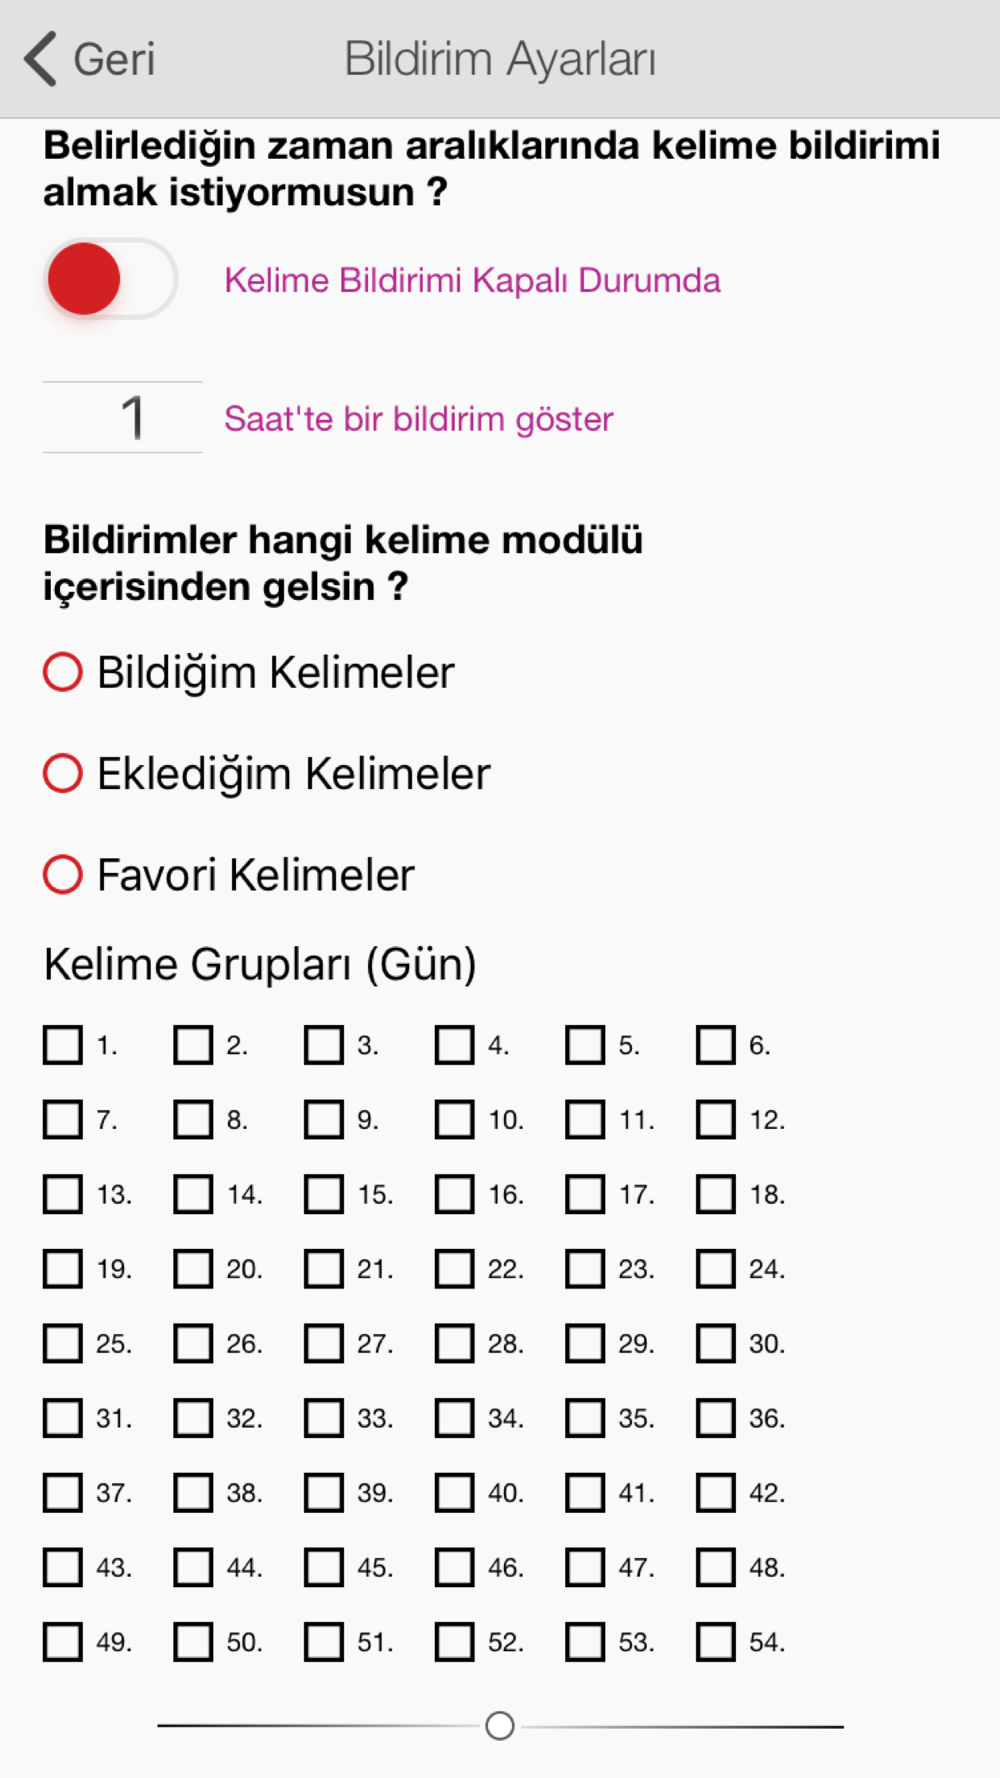Screen dimensions: 1000x1778
Task: Check the box for day 35
Action: point(585,1418)
